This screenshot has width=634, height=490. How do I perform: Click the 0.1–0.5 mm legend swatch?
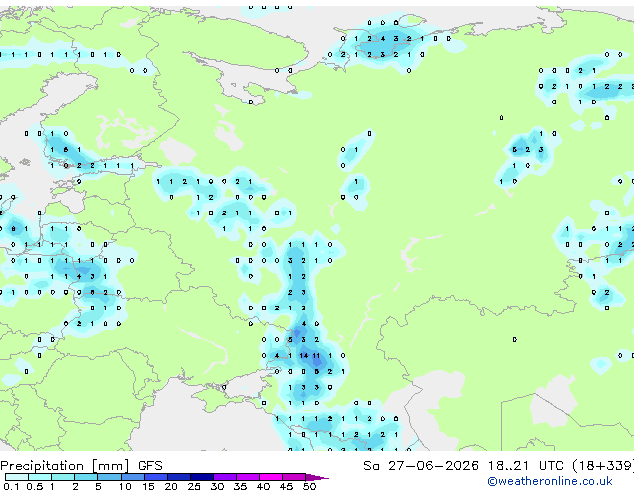pyautogui.click(x=17, y=477)
